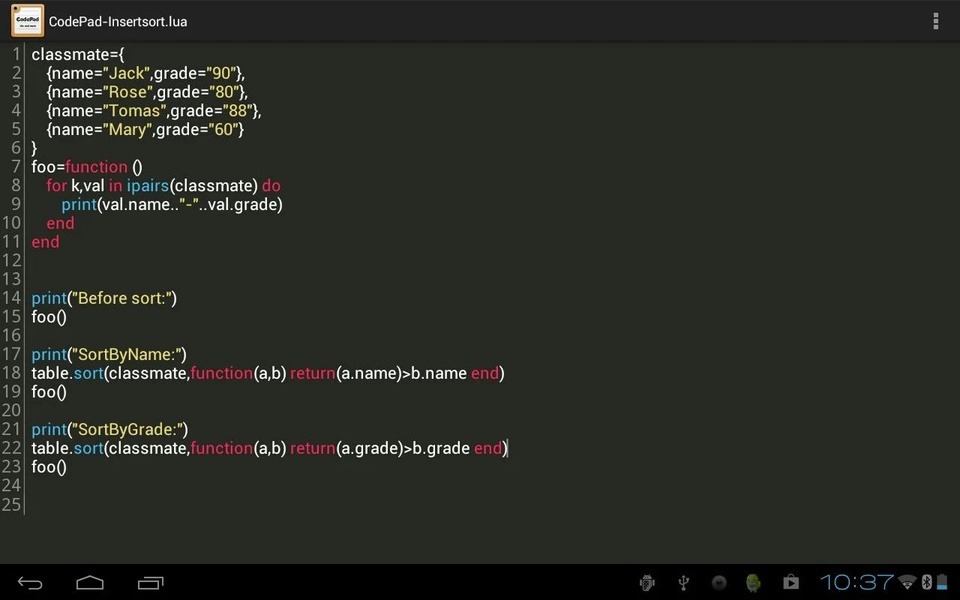The height and width of the screenshot is (600, 960).
Task: Tap "print" call on line 9
Action: point(79,204)
